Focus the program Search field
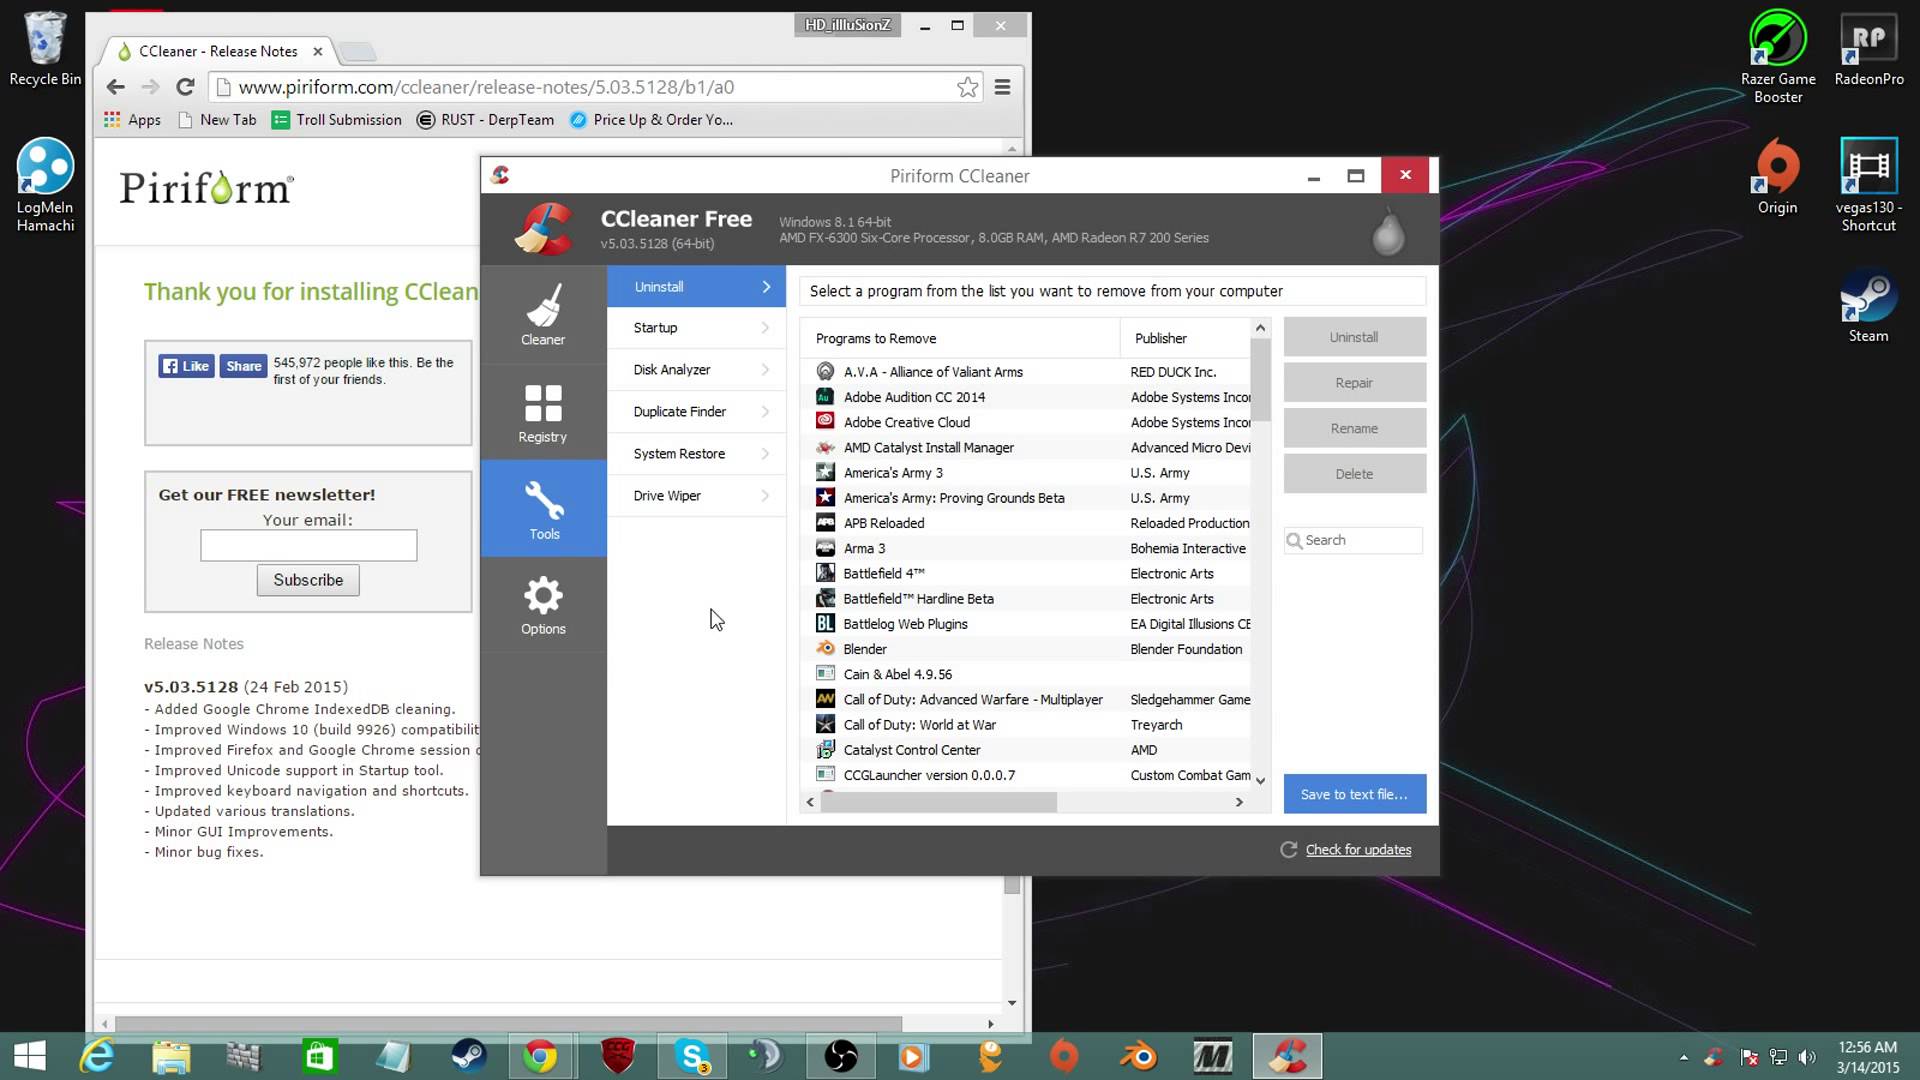The height and width of the screenshot is (1080, 1920). (1354, 540)
